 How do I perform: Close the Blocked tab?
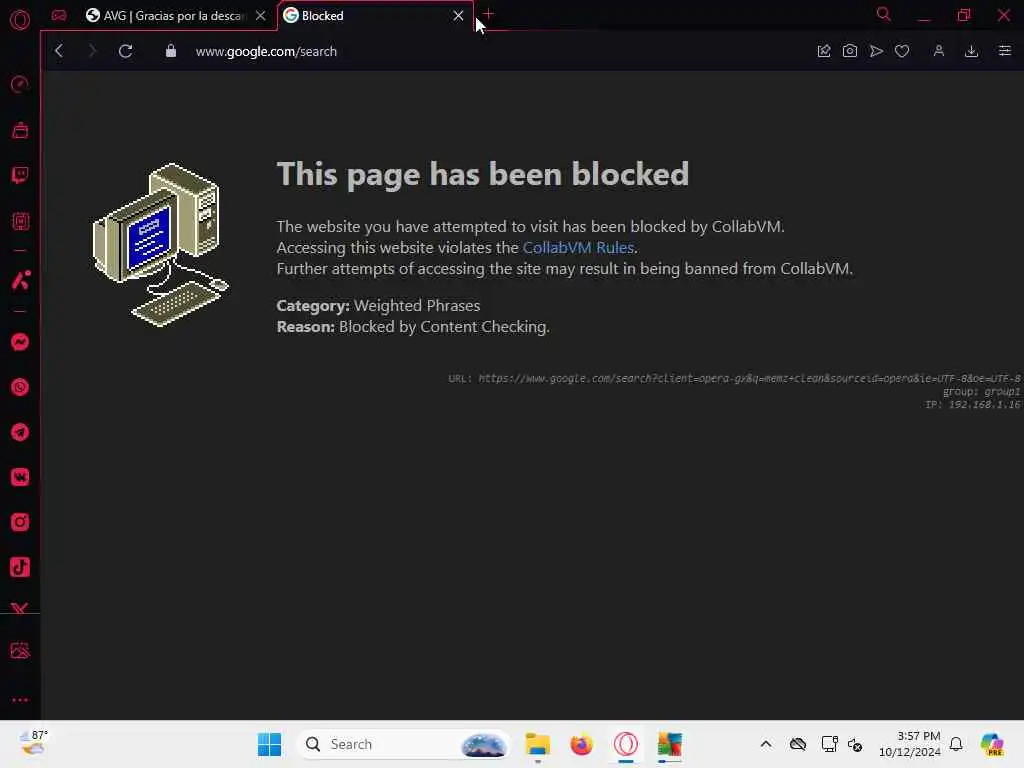point(458,16)
